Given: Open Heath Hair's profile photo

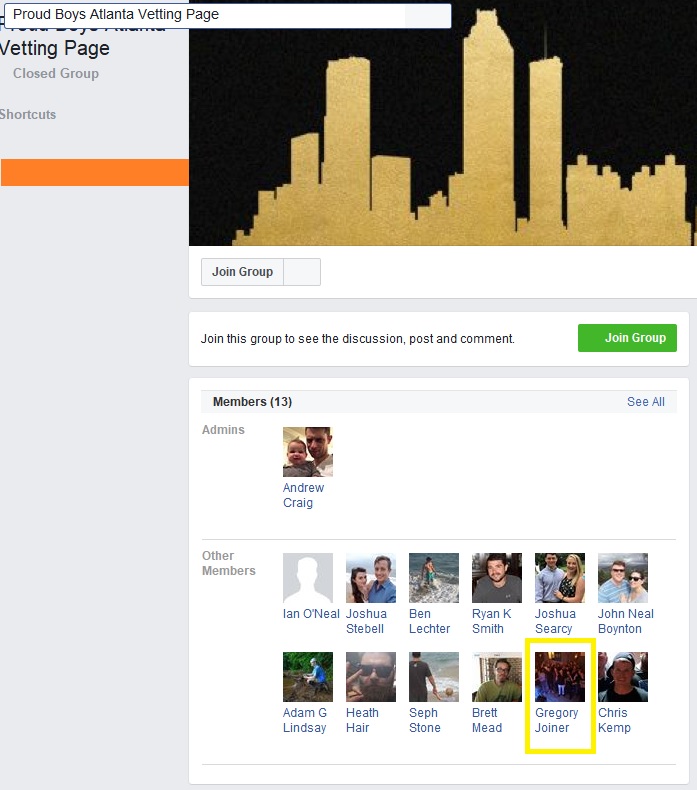Looking at the screenshot, I should [x=371, y=677].
